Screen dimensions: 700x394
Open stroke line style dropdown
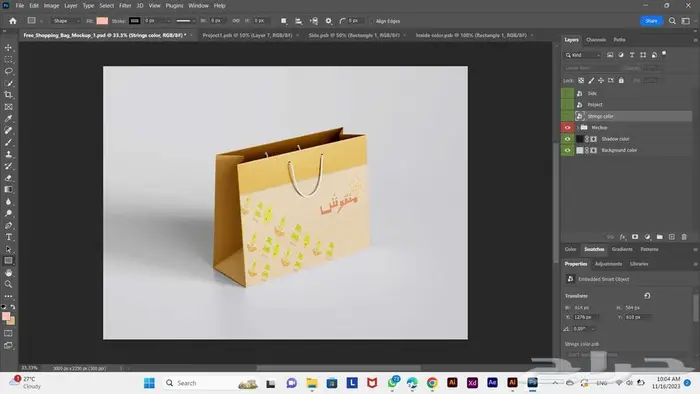click(185, 21)
